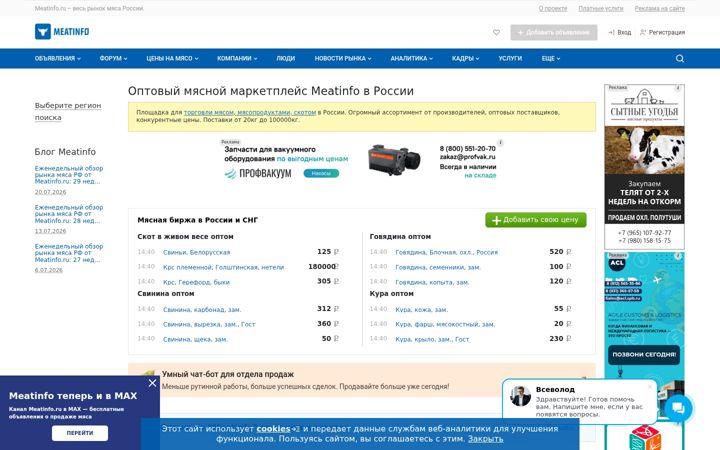Open blog review for week 29
Viewport: 720px width, 450px height.
point(69,174)
